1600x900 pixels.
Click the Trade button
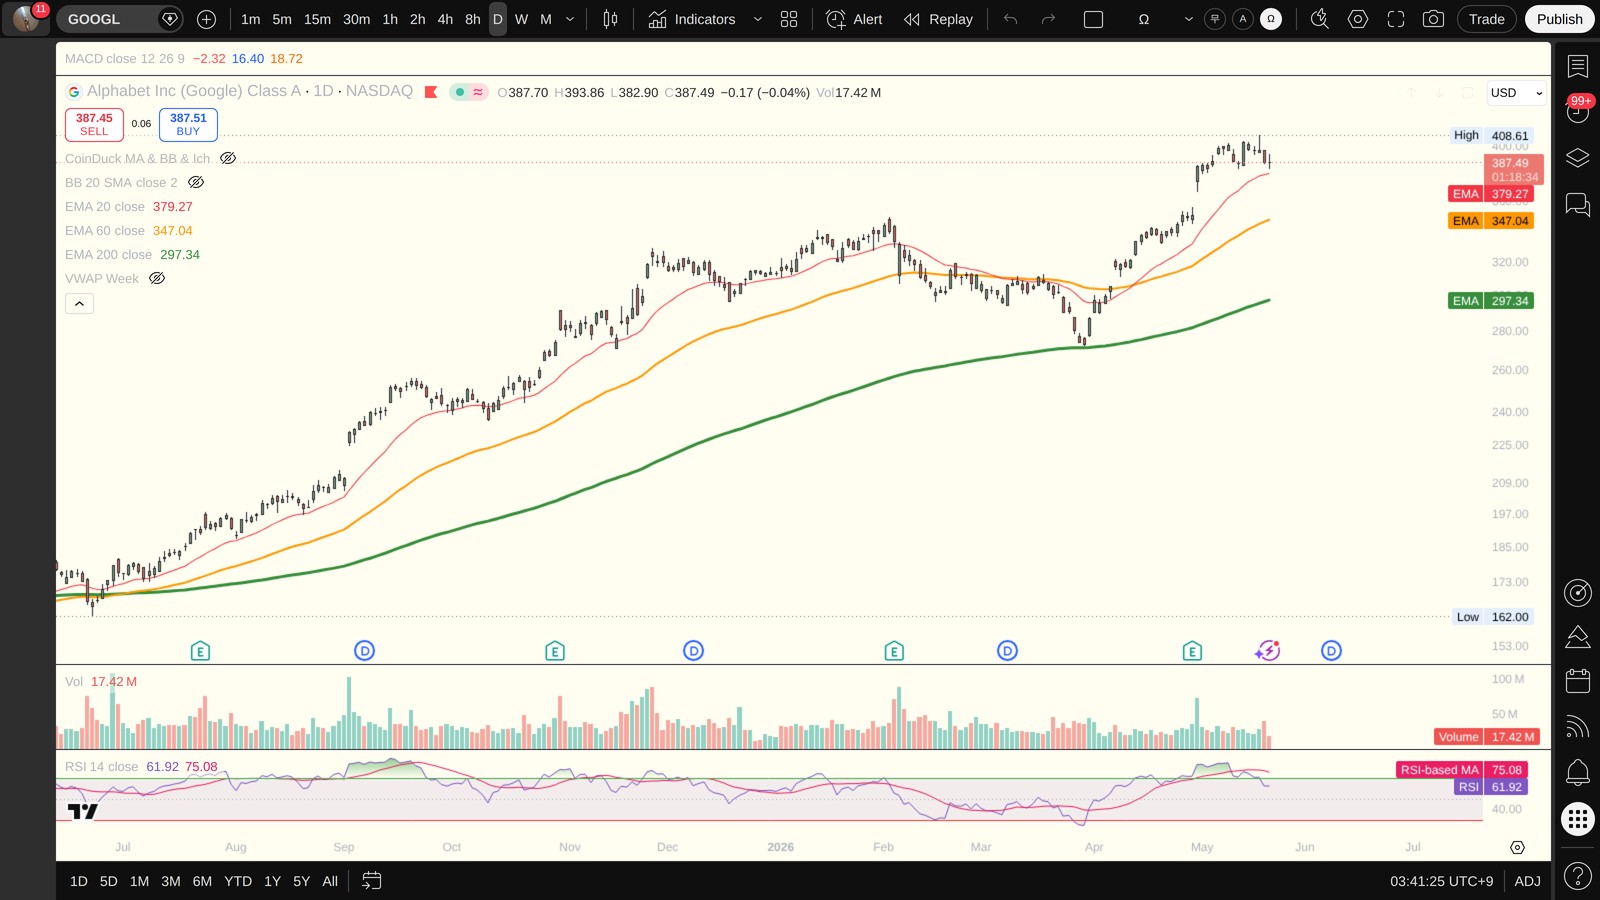1486,19
